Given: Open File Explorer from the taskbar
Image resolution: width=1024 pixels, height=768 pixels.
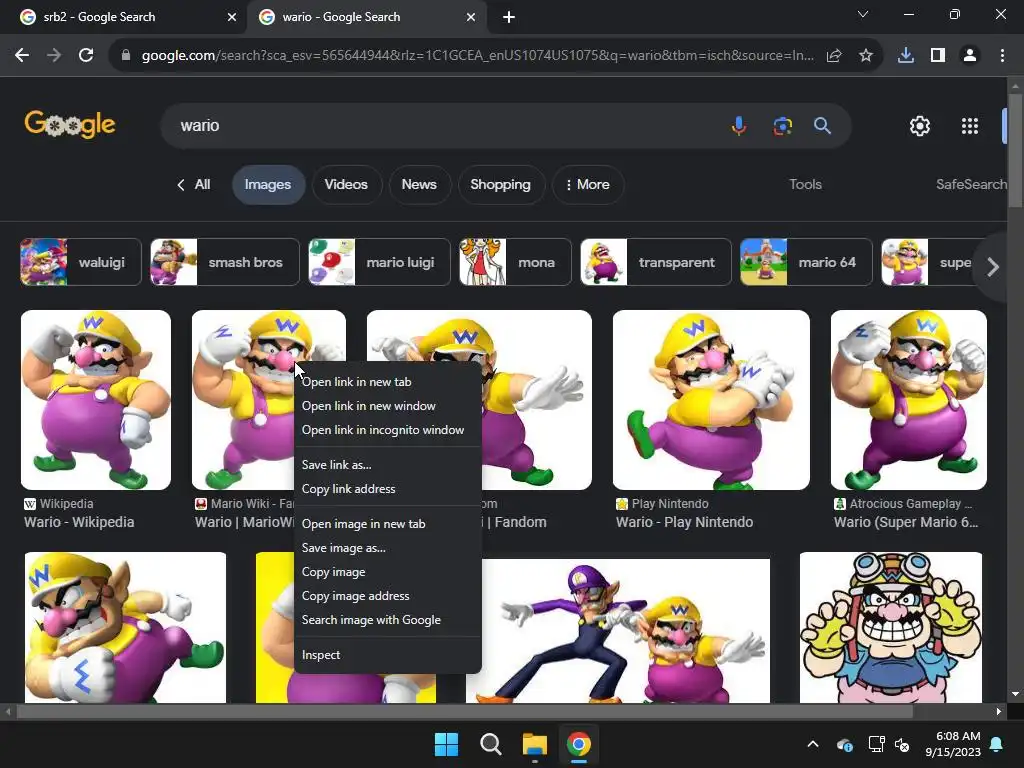Looking at the screenshot, I should coord(534,744).
